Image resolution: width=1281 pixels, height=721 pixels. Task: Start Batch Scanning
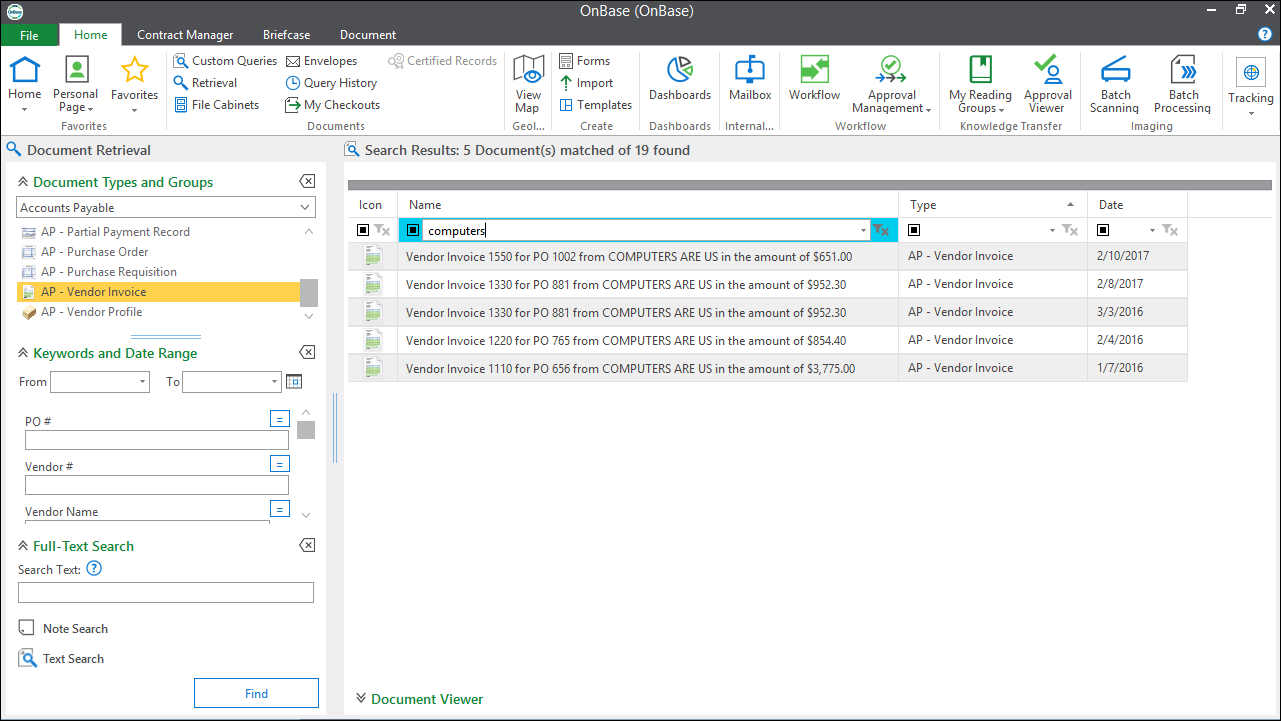pos(1114,84)
